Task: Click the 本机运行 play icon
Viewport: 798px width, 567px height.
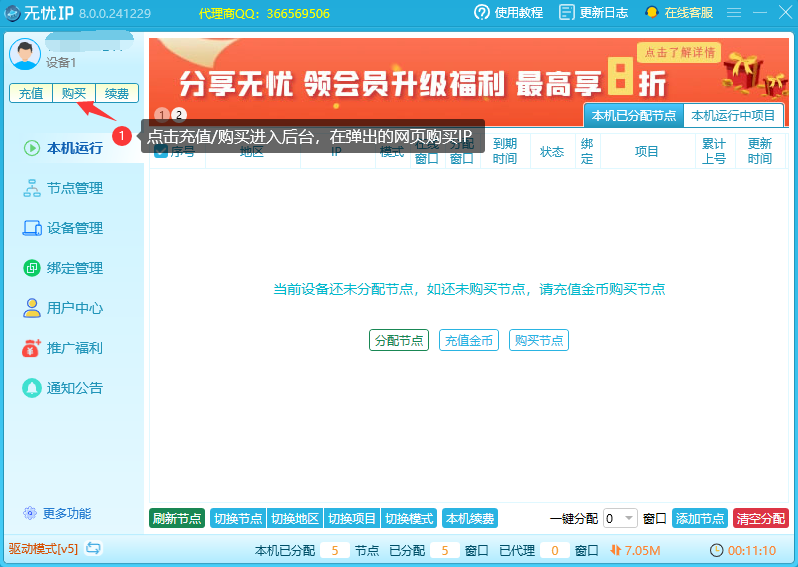Action: pyautogui.click(x=32, y=148)
